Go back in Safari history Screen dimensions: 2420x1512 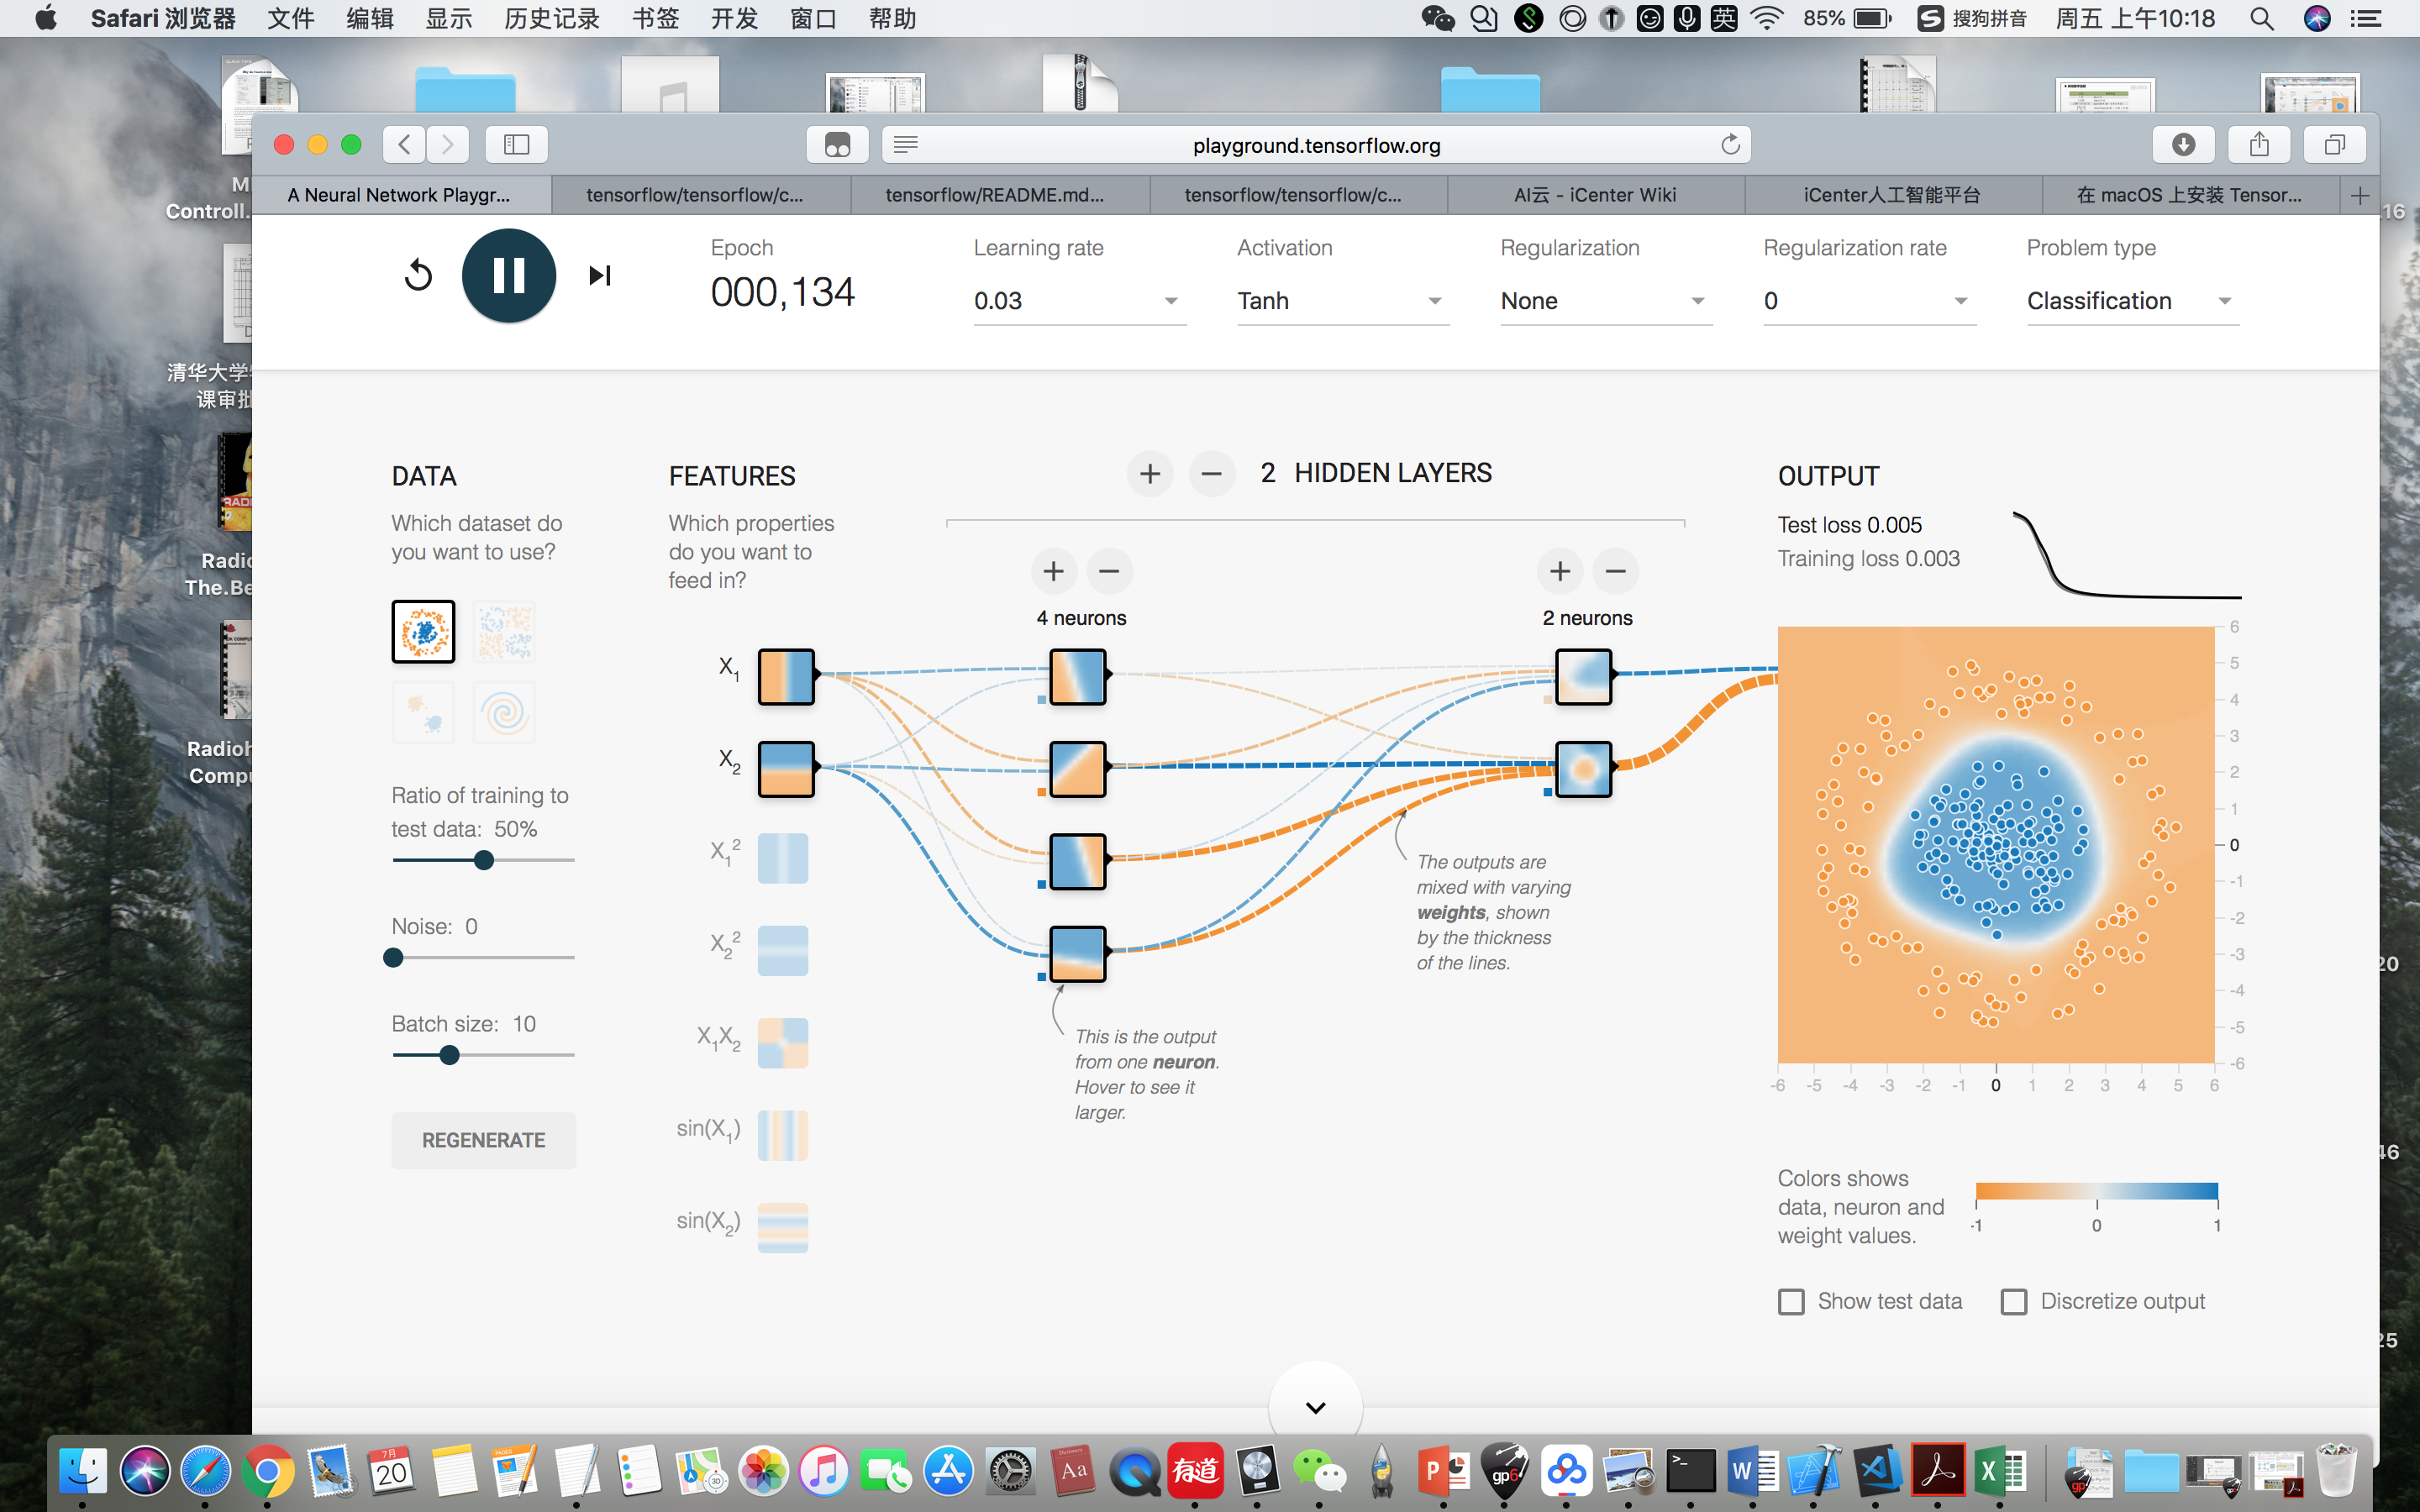coord(404,145)
